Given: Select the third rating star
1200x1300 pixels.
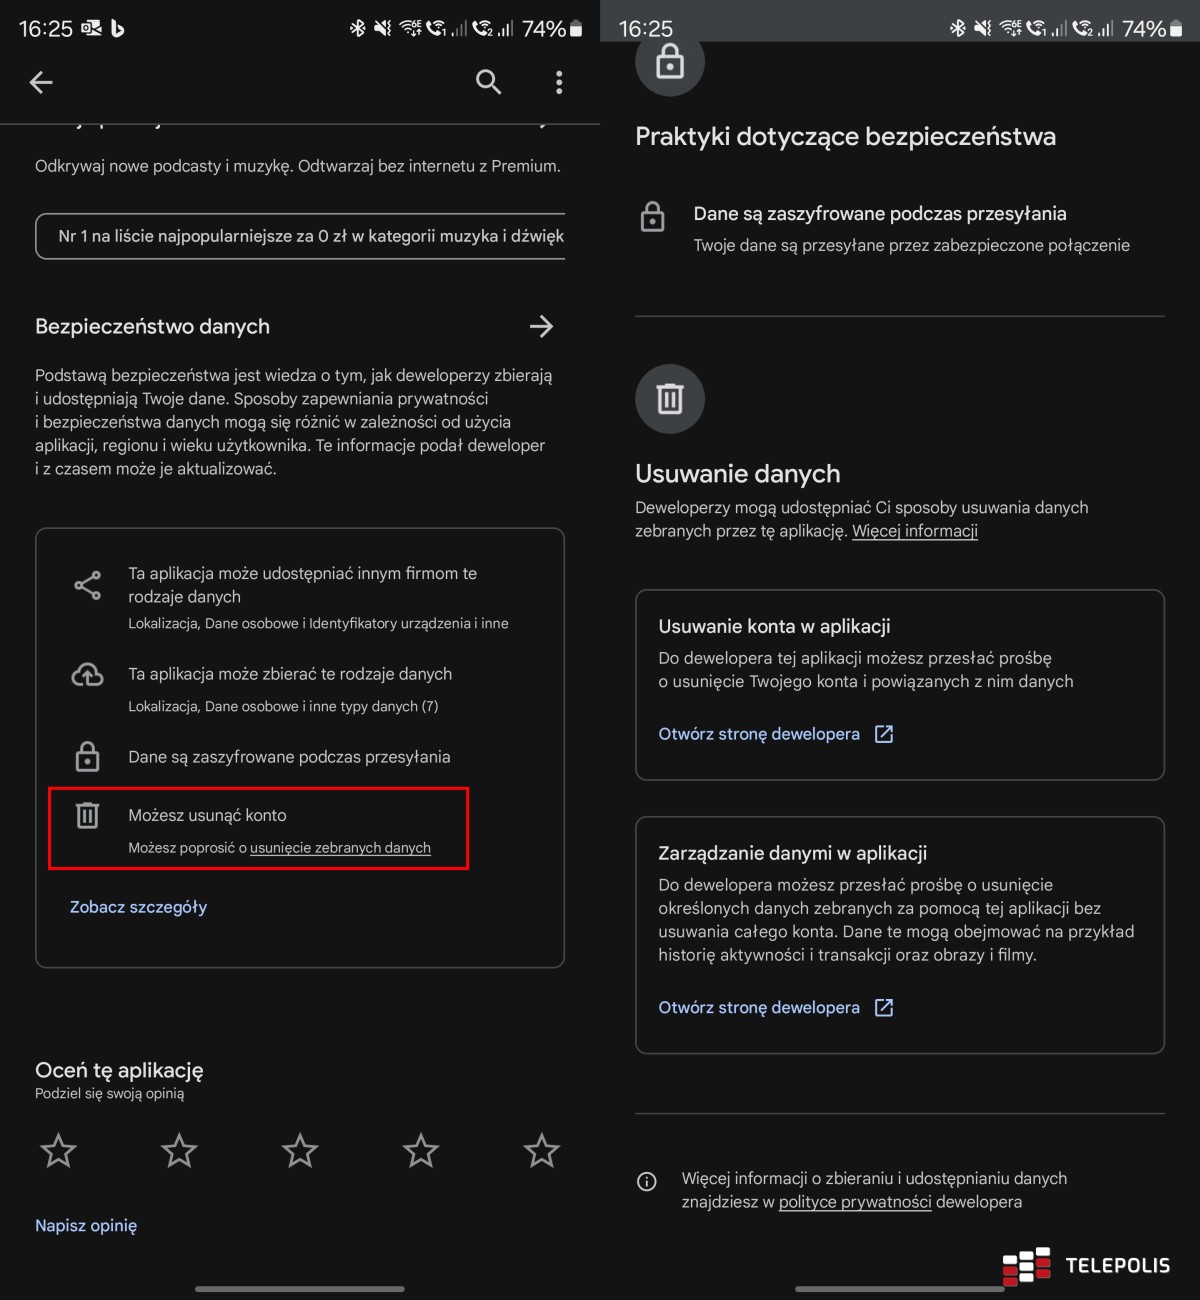Looking at the screenshot, I should pyautogui.click(x=300, y=1151).
